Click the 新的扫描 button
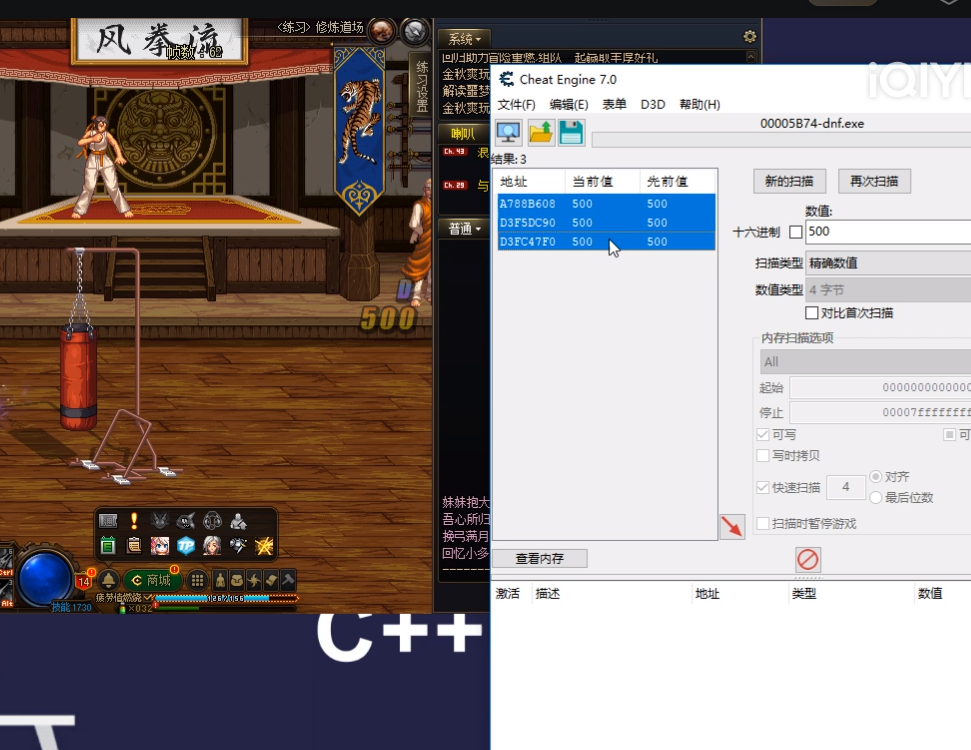 [x=789, y=181]
